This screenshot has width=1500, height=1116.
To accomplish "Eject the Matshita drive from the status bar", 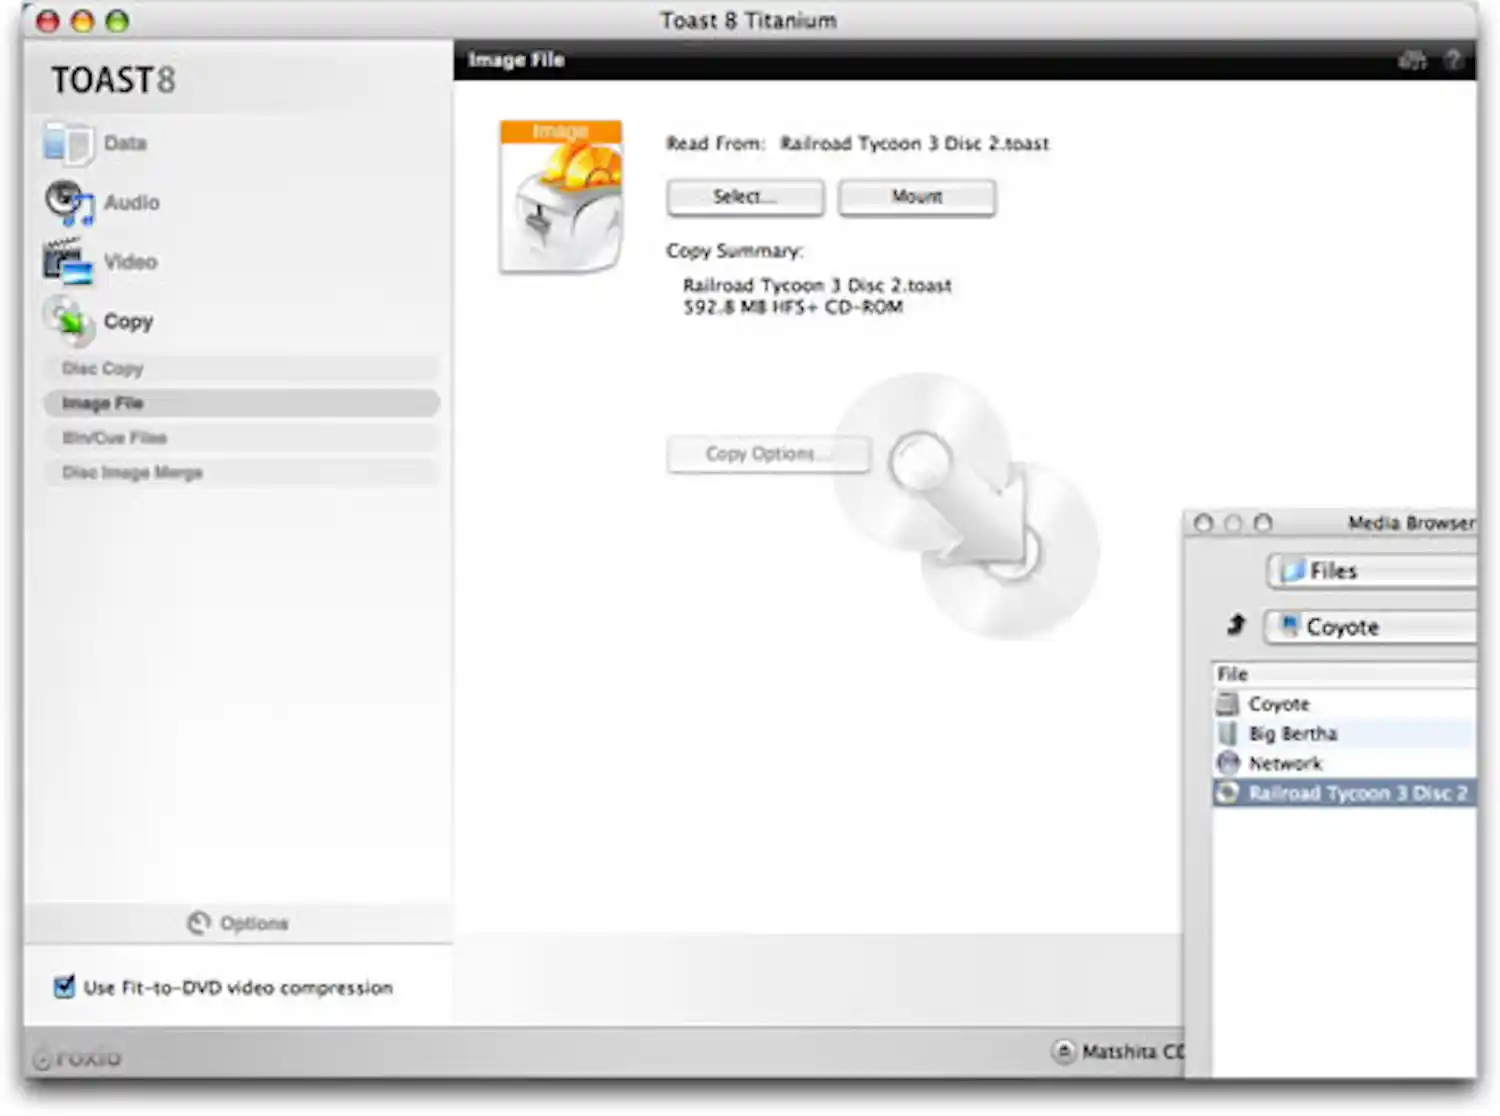I will [1064, 1051].
